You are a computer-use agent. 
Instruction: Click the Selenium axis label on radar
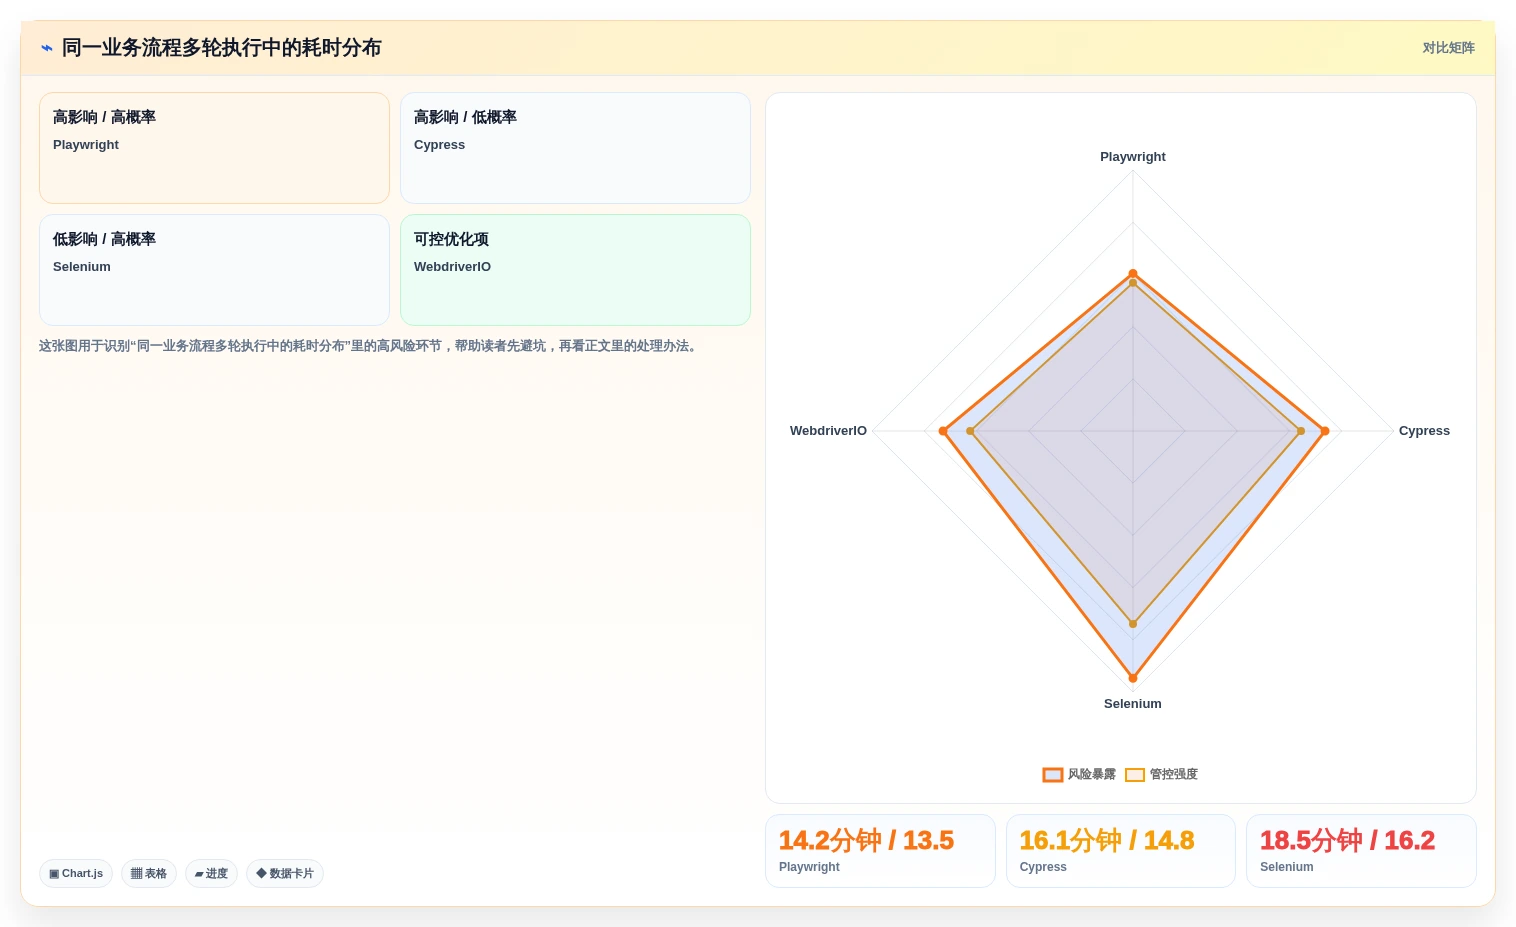point(1133,704)
